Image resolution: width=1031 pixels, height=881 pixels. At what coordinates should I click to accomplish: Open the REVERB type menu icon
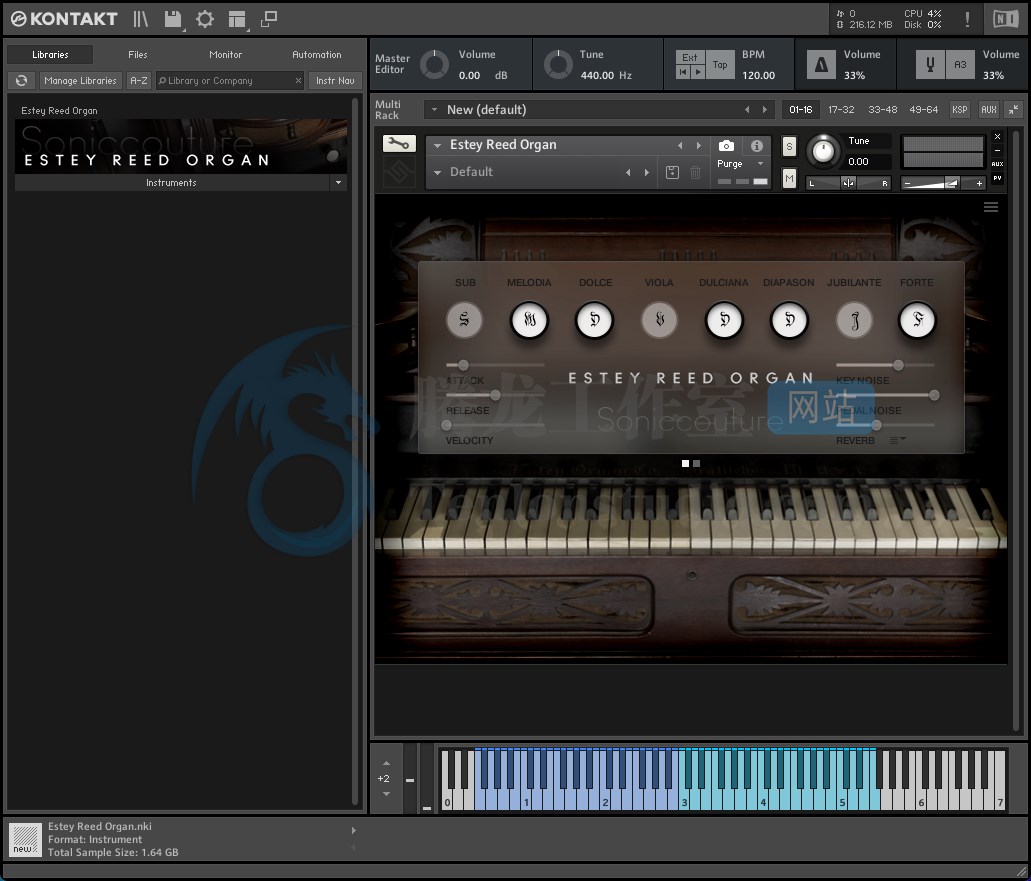coord(898,440)
